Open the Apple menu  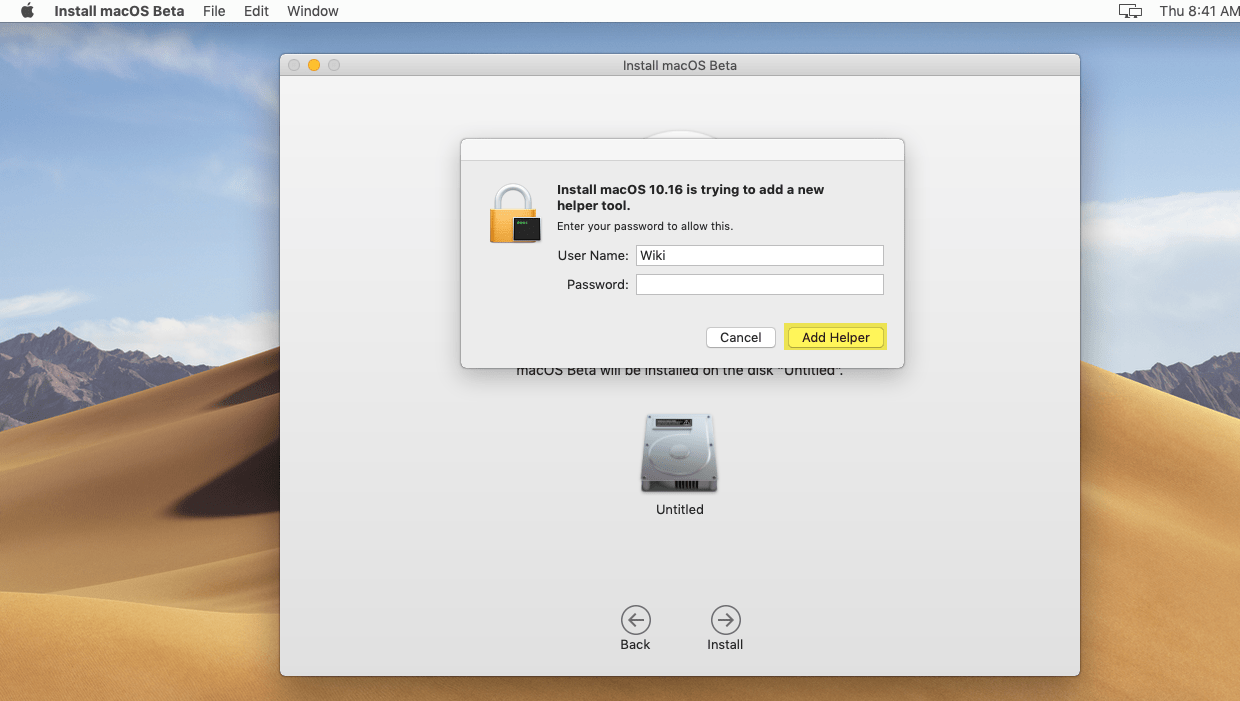click(27, 11)
